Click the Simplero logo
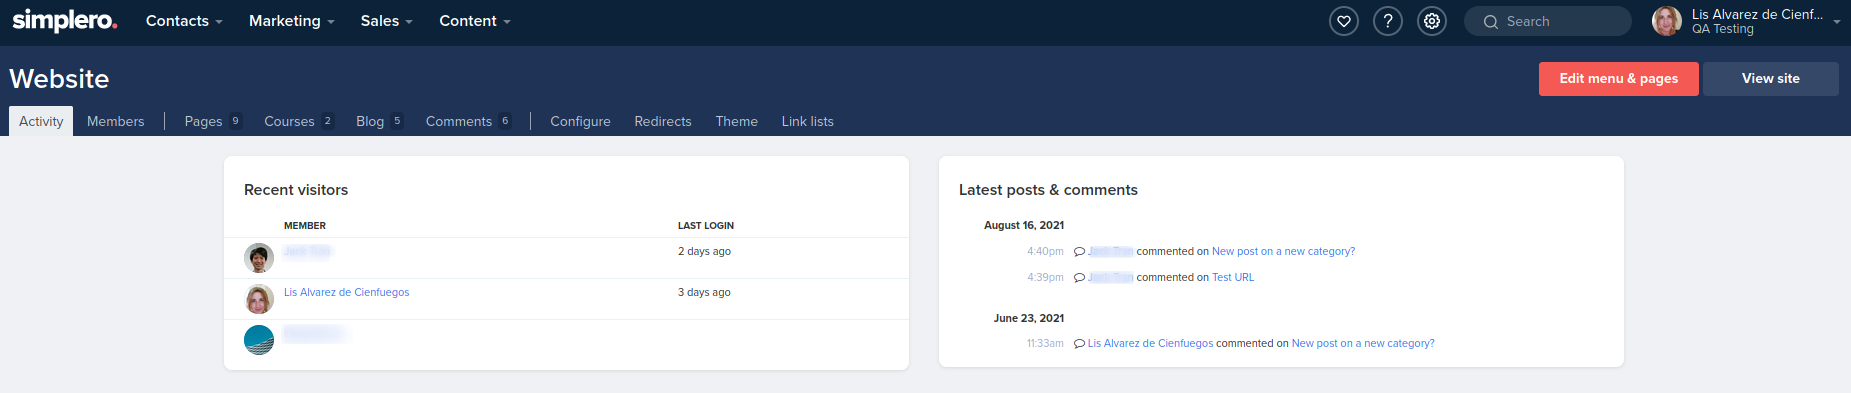Image resolution: width=1851 pixels, height=393 pixels. 65,20
